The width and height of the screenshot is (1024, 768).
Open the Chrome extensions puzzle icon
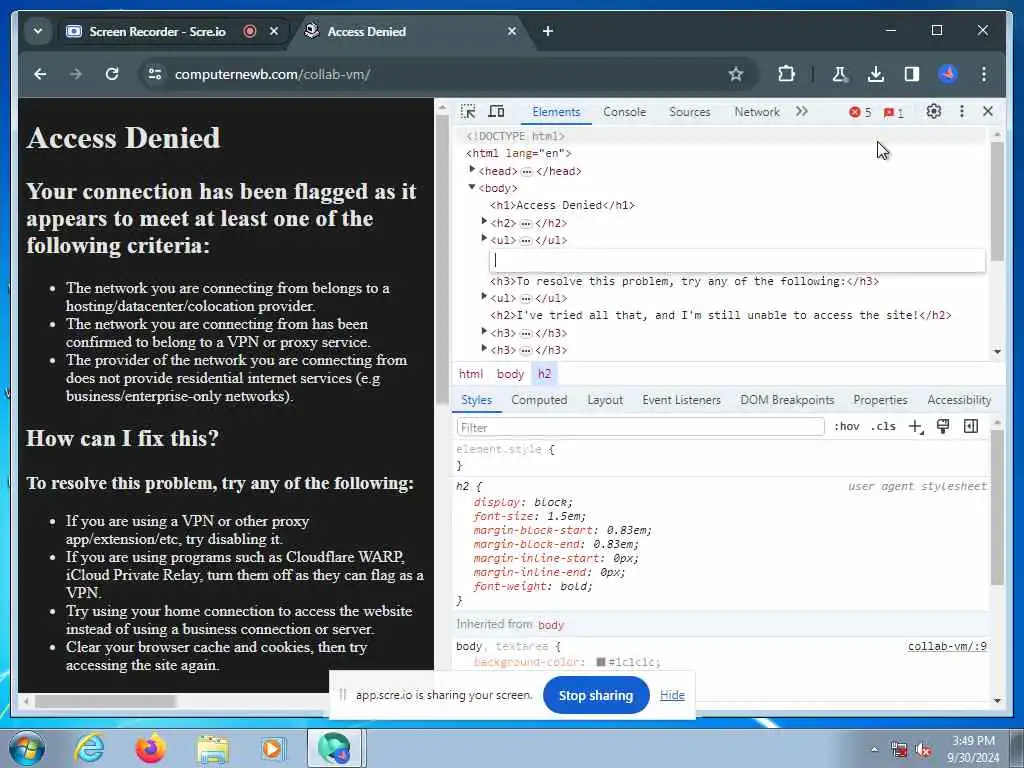click(x=787, y=74)
